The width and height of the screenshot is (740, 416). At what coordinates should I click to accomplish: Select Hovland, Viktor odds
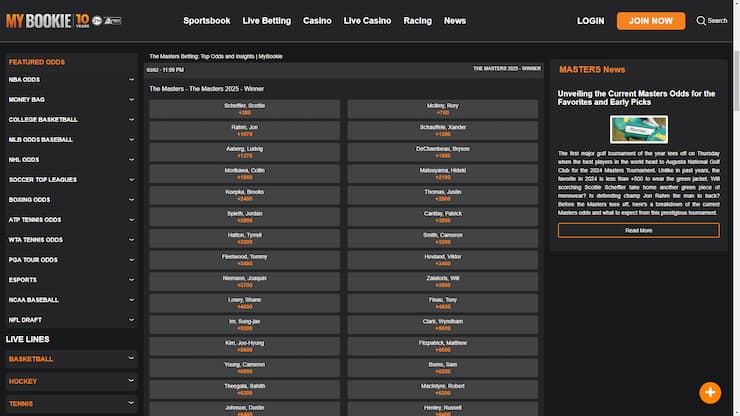point(443,260)
